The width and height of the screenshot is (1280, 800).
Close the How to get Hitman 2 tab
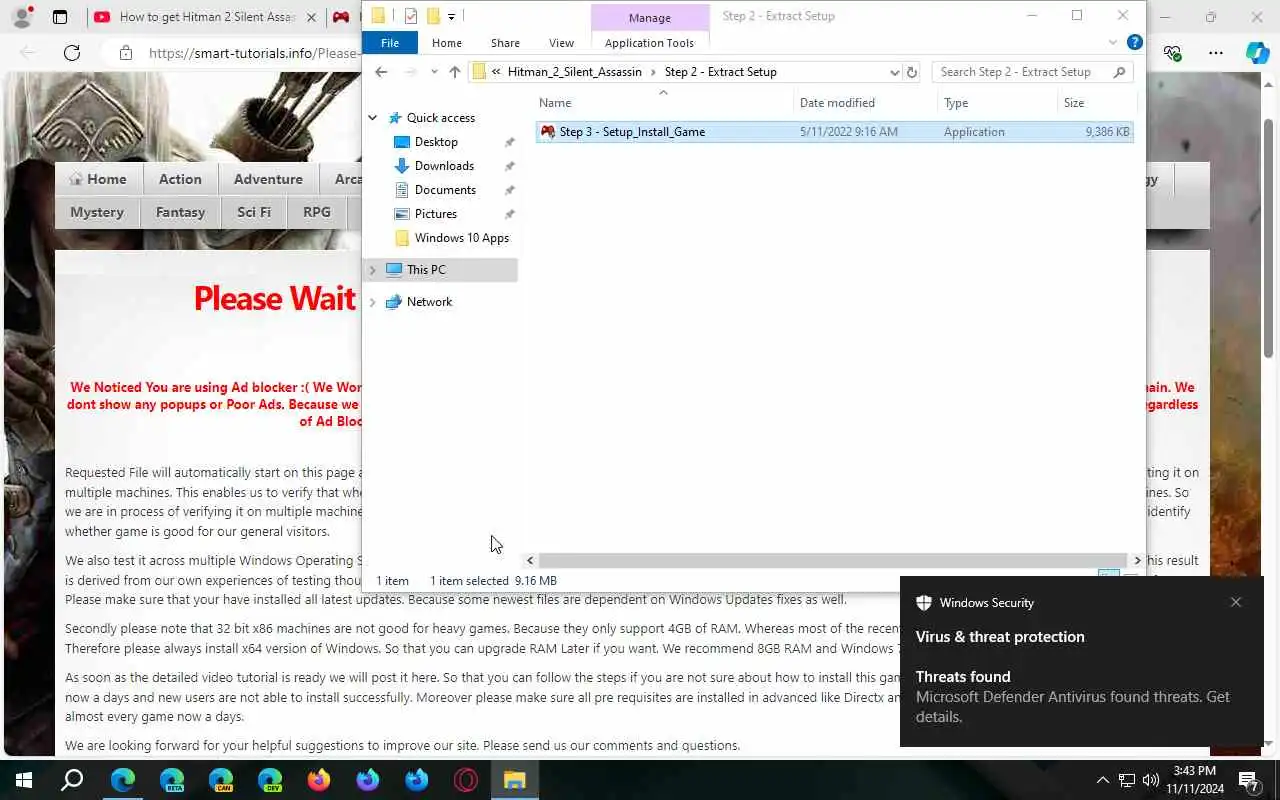pyautogui.click(x=312, y=17)
